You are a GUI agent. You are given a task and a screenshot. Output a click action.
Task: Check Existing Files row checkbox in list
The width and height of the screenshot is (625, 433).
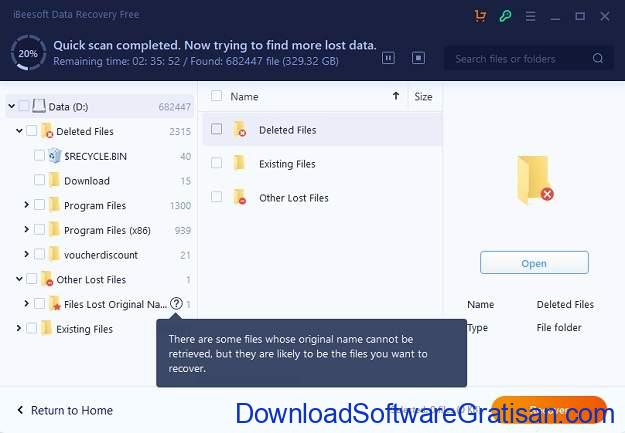pyautogui.click(x=216, y=163)
